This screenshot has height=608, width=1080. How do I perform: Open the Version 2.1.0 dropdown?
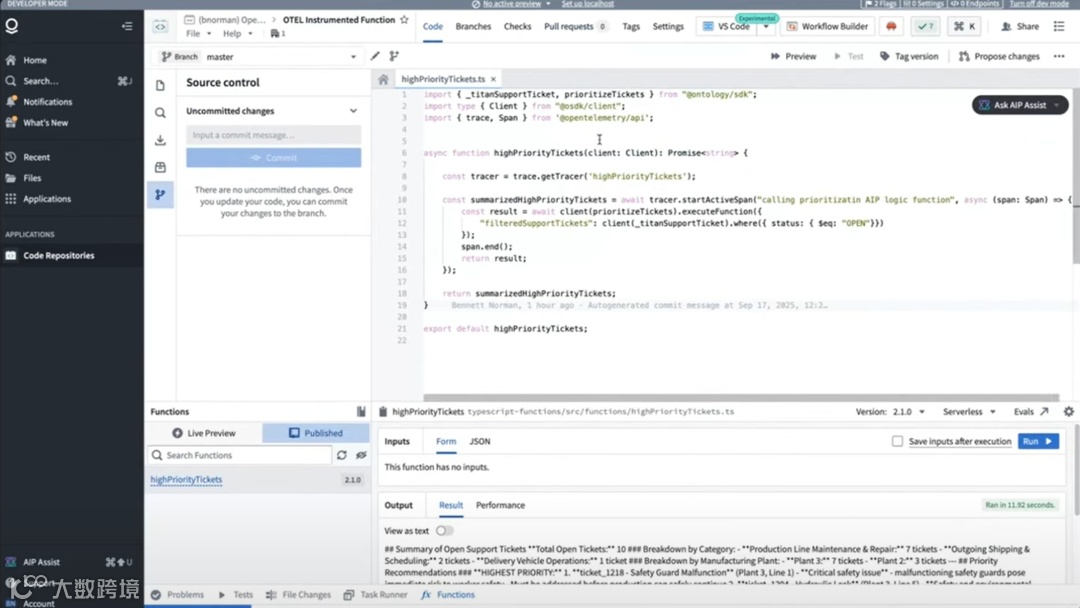coord(891,412)
